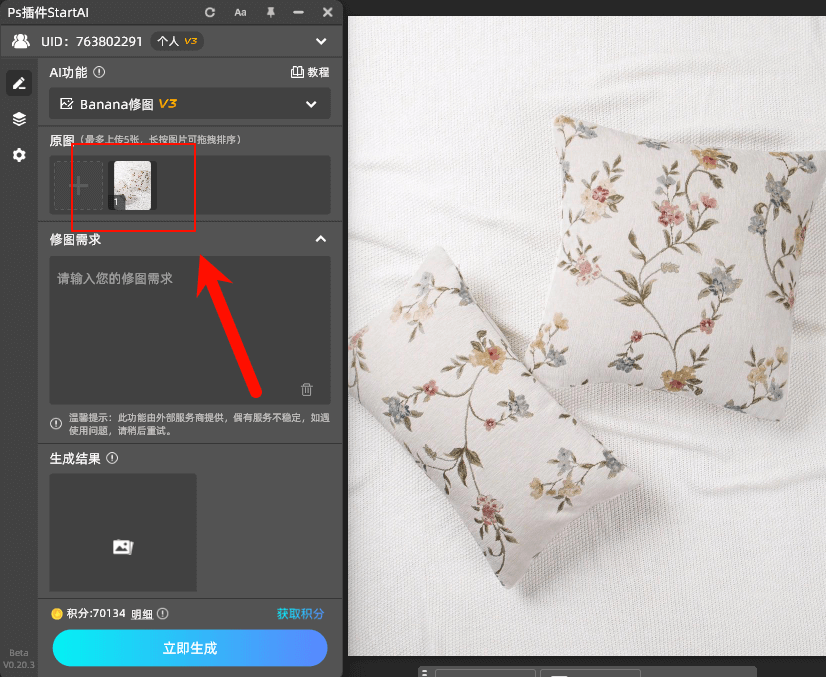This screenshot has height=677, width=826.
Task: Click the user avatar icon near the UID
Action: [21, 42]
